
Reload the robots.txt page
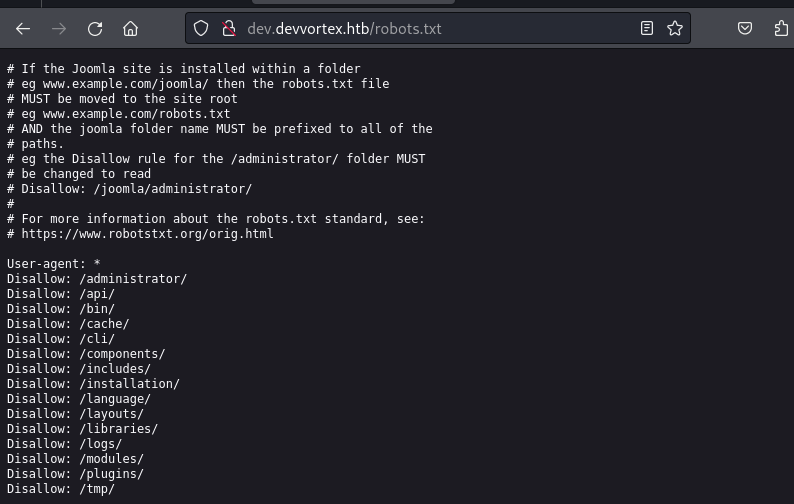point(95,29)
